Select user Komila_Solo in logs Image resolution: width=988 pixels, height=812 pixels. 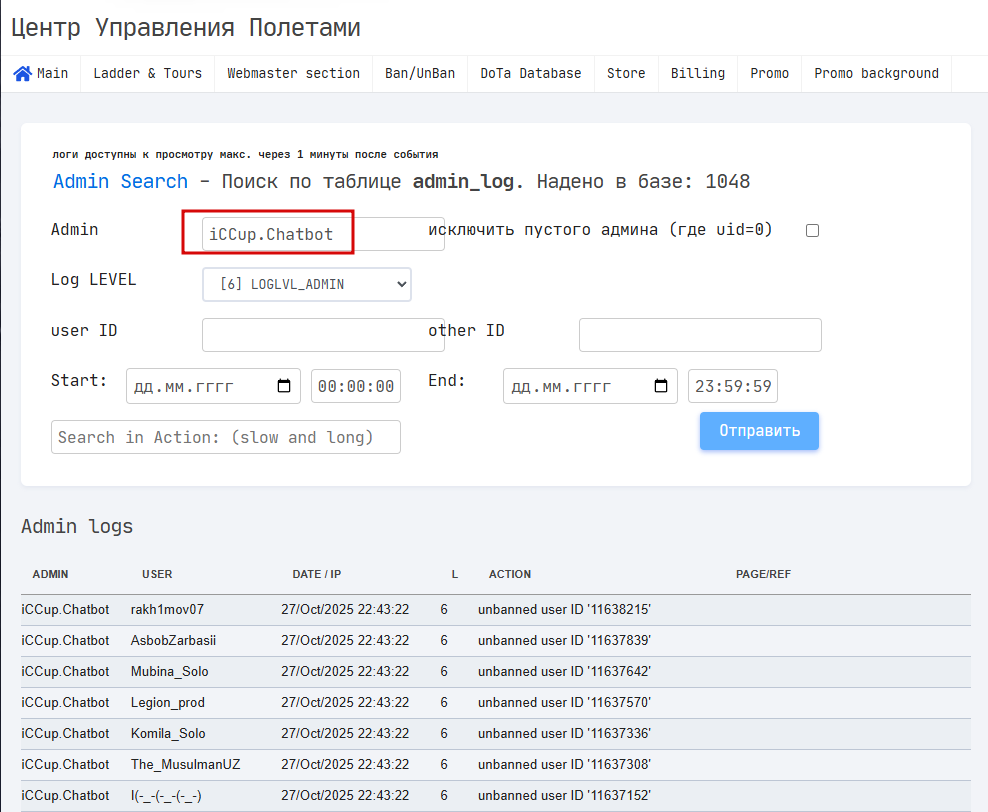(168, 733)
